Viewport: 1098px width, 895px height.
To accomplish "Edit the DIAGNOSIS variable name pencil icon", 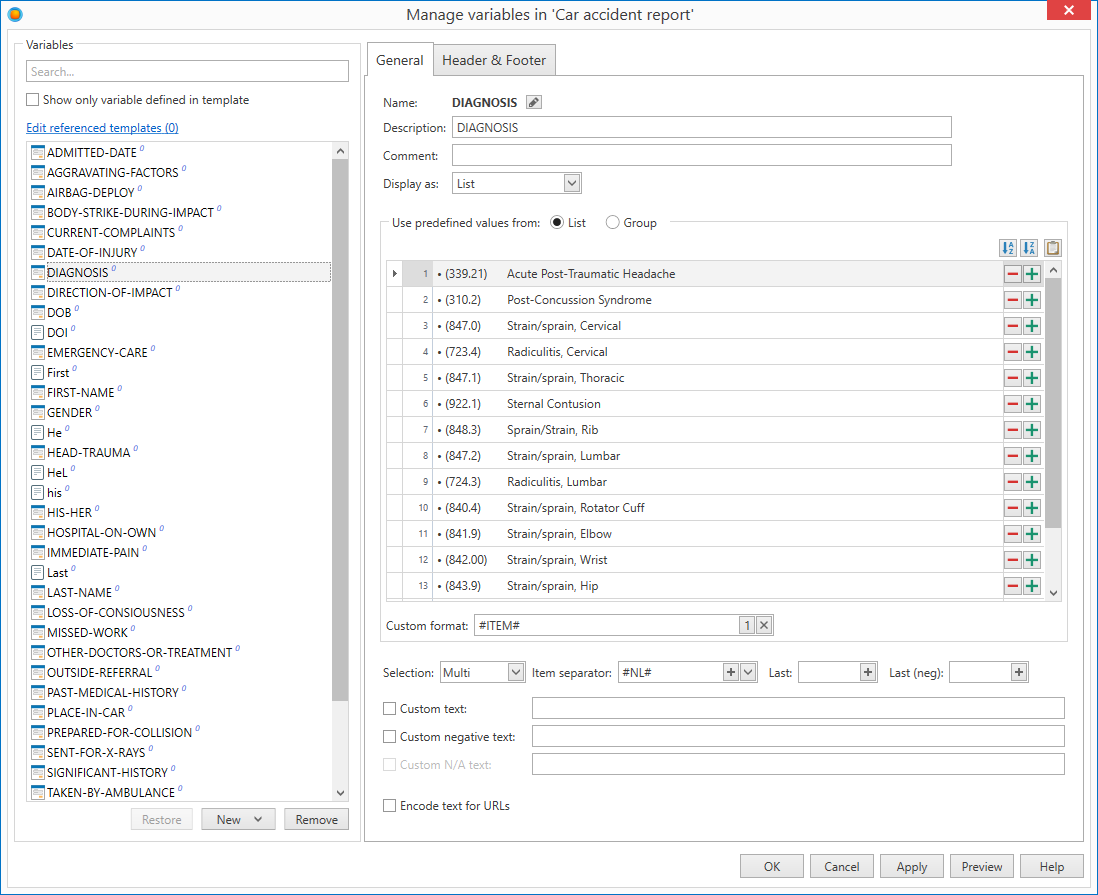I will pos(534,102).
